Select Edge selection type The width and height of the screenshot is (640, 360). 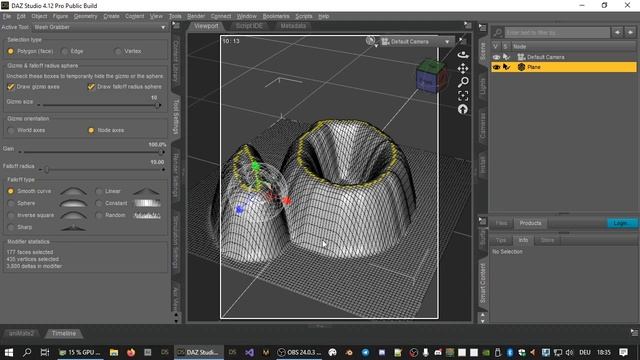tap(64, 51)
